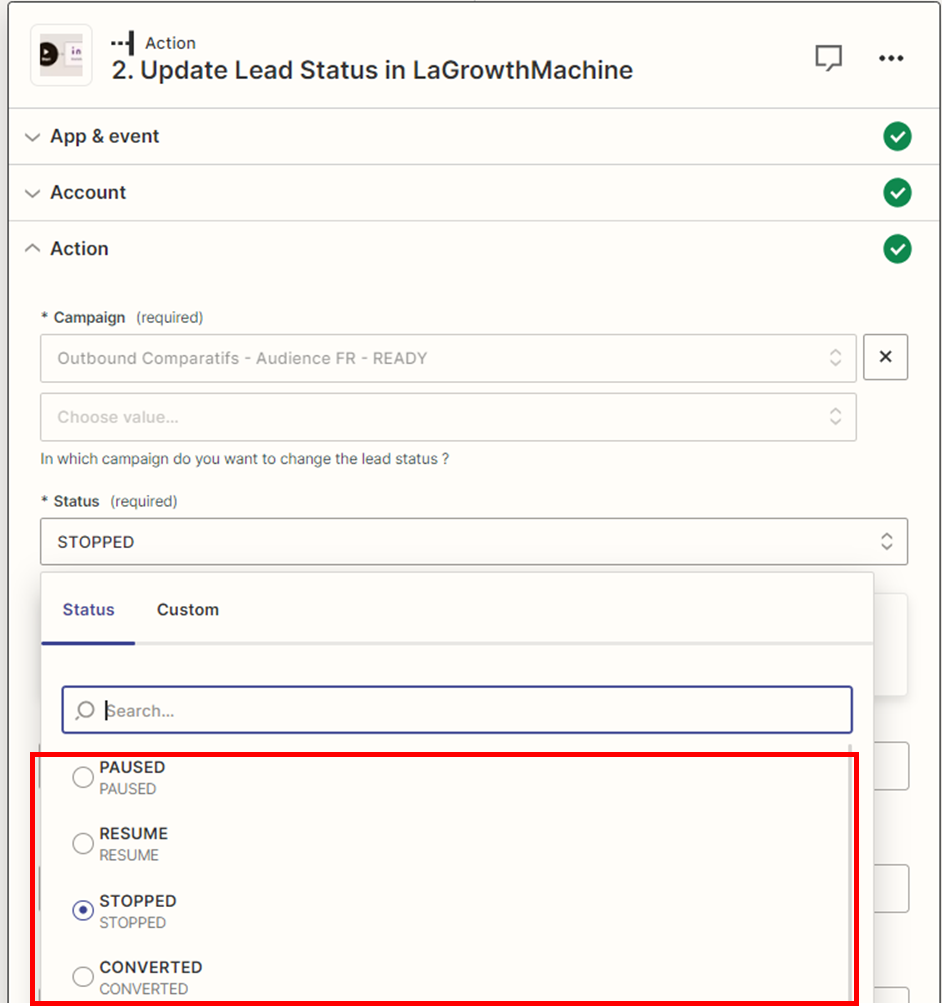
Task: Open the Campaign dropdown field
Action: (447, 358)
